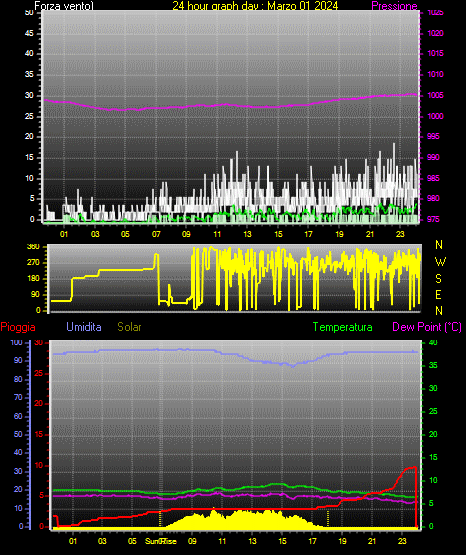Click the temperature axis value 20

pos(433,434)
